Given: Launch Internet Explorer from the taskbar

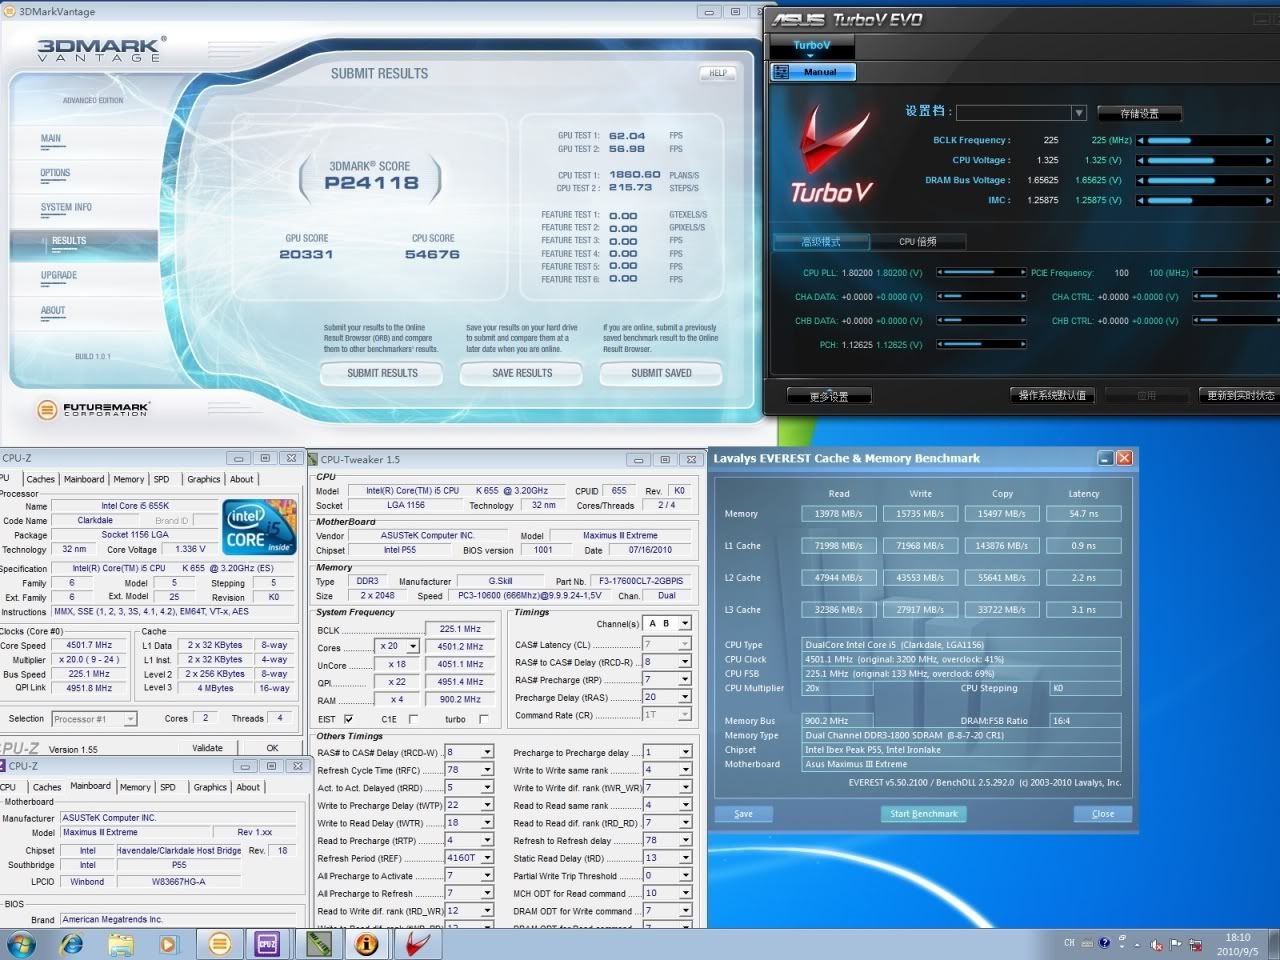Looking at the screenshot, I should coord(71,943).
